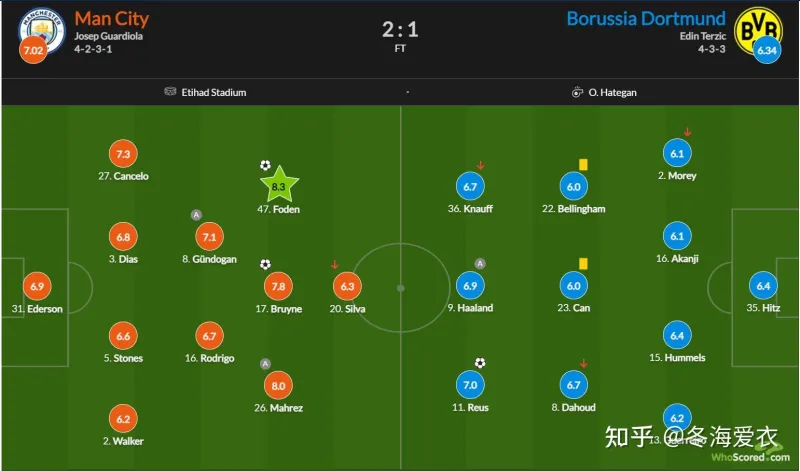
Task: Select Hitz's 6.4 goalkeeper rating
Action: coord(763,286)
